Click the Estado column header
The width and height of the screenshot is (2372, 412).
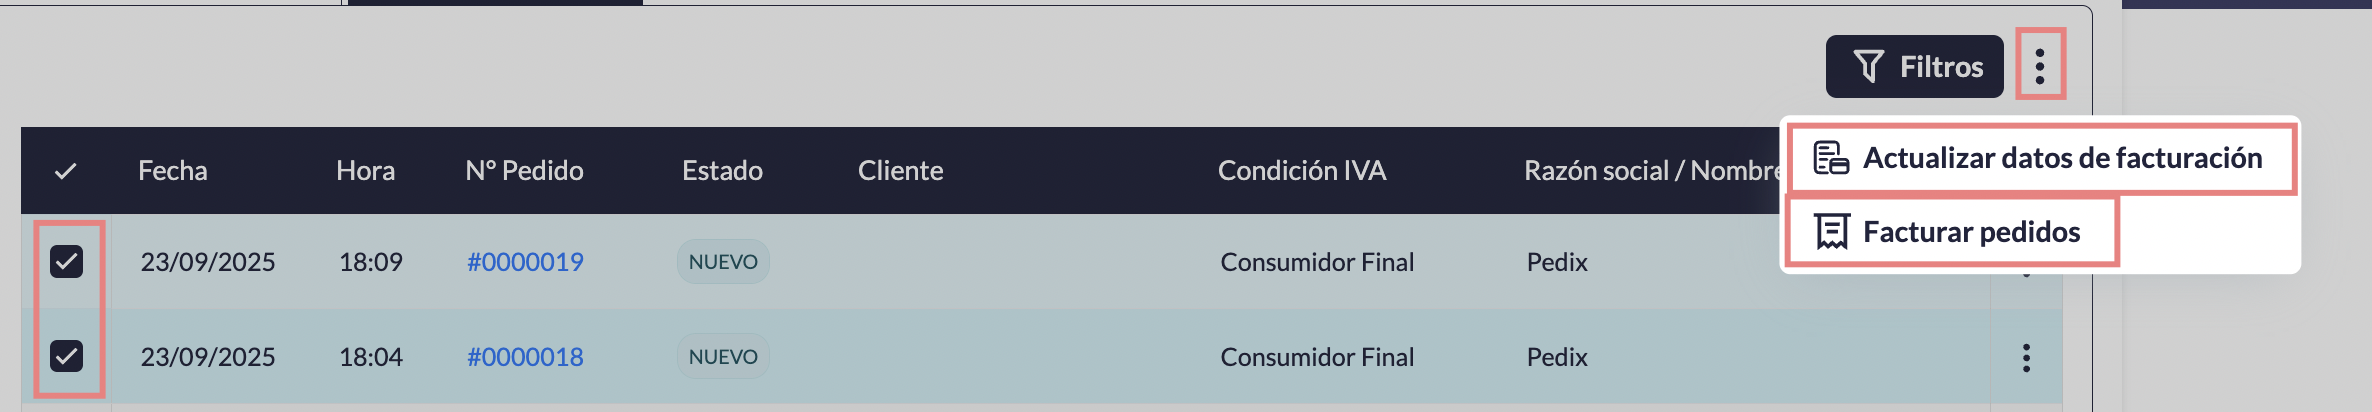coord(722,171)
